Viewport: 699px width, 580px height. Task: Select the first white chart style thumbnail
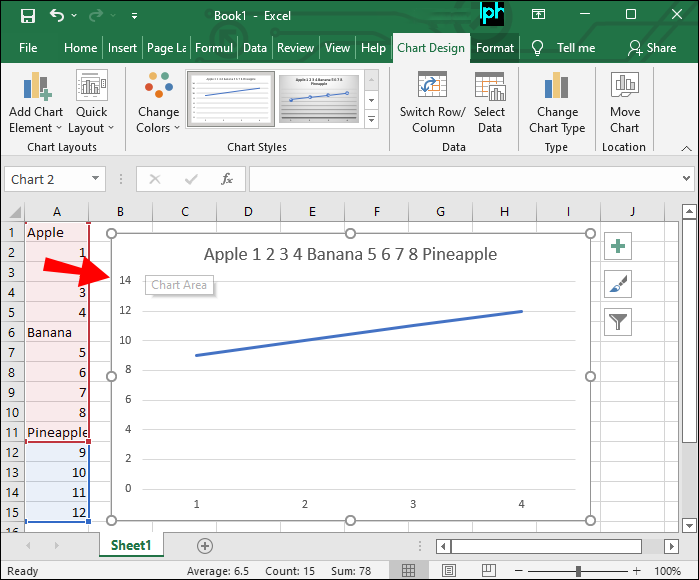click(230, 99)
